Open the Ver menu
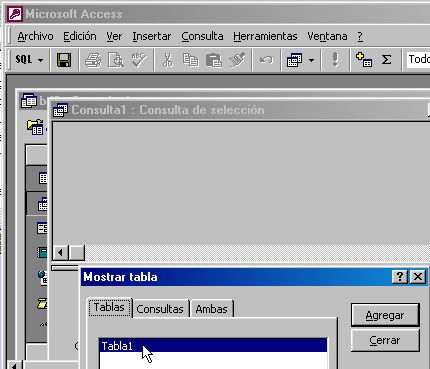Image resolution: width=430 pixels, height=369 pixels. point(114,36)
